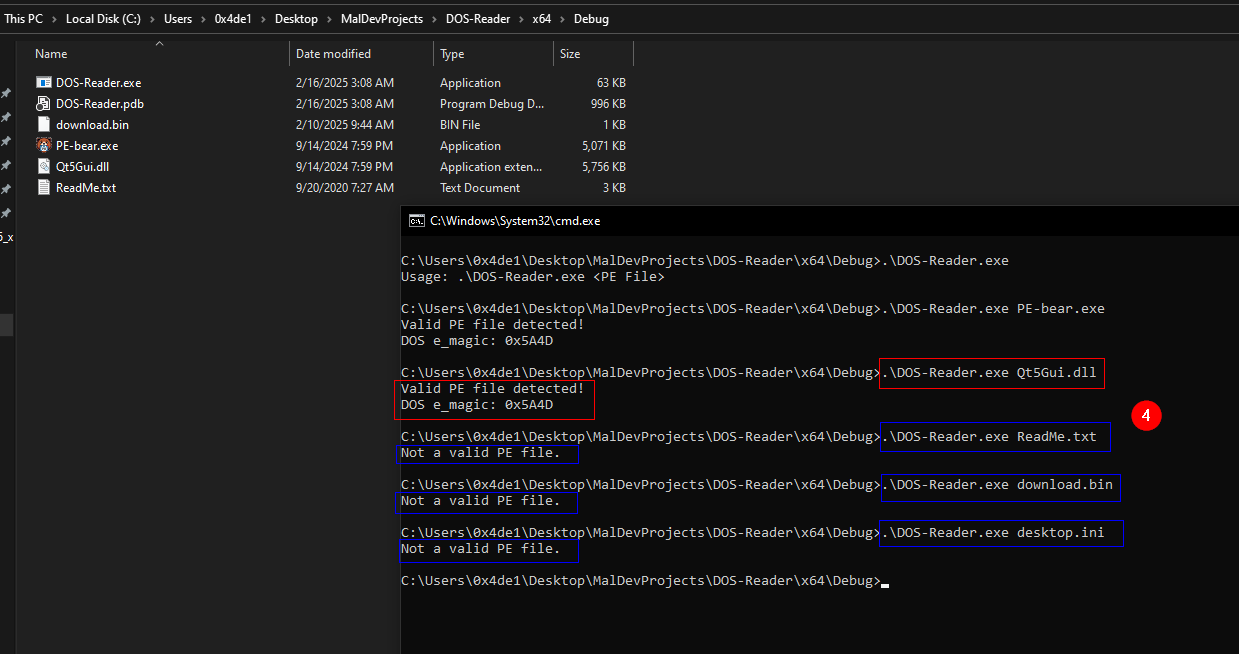
Task: Navigate to Local Disk (C:) breadcrumb
Action: click(104, 19)
